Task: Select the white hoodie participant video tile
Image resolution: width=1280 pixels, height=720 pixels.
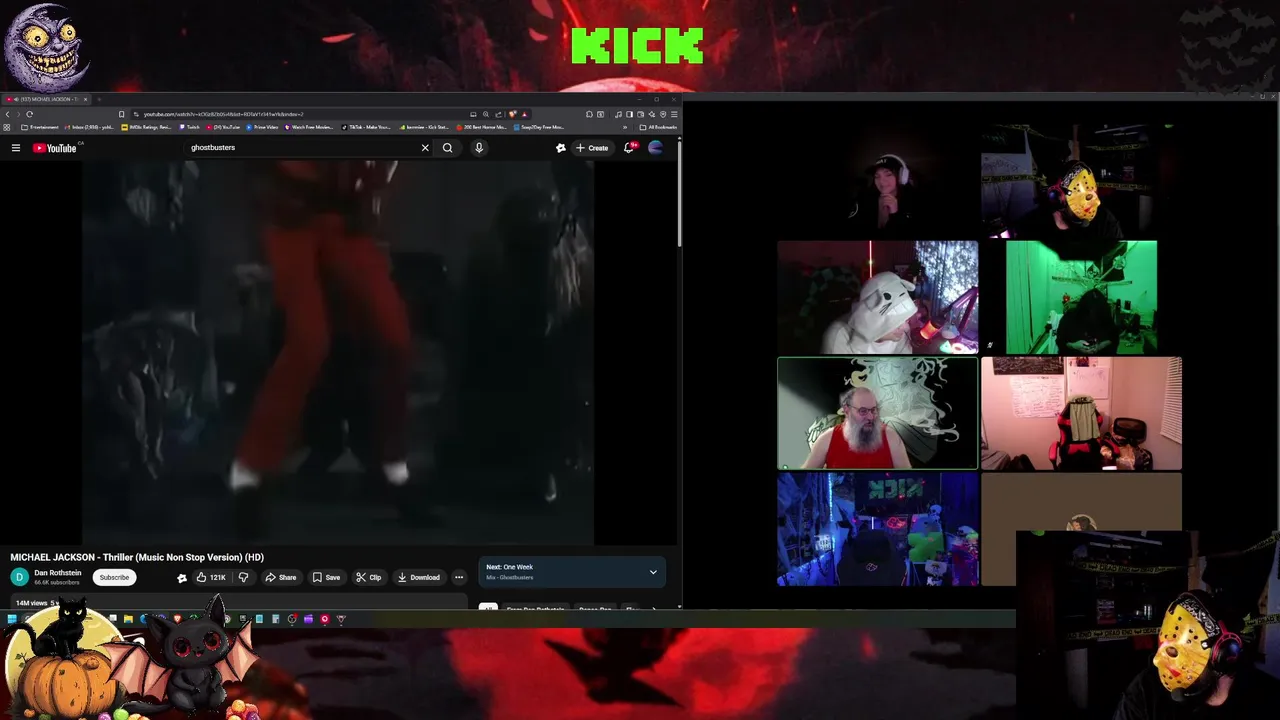Action: pos(878,297)
